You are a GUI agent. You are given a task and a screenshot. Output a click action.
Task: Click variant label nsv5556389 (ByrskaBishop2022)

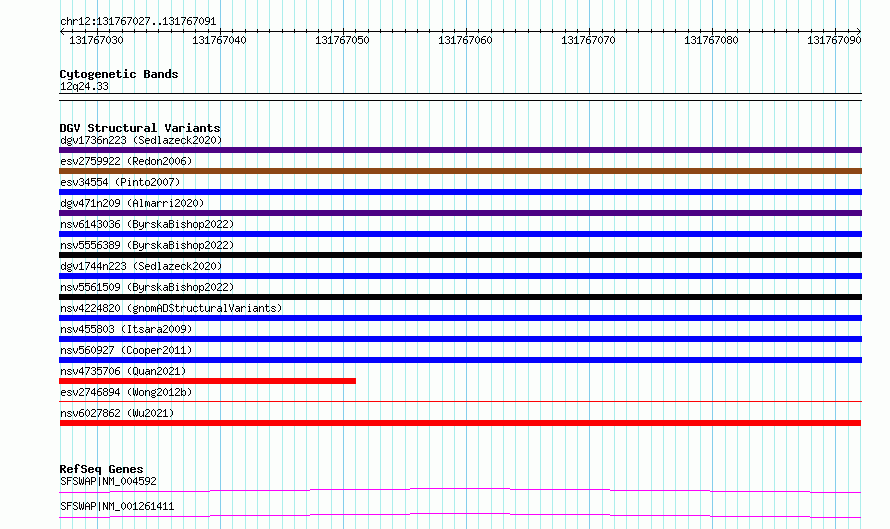tap(147, 245)
